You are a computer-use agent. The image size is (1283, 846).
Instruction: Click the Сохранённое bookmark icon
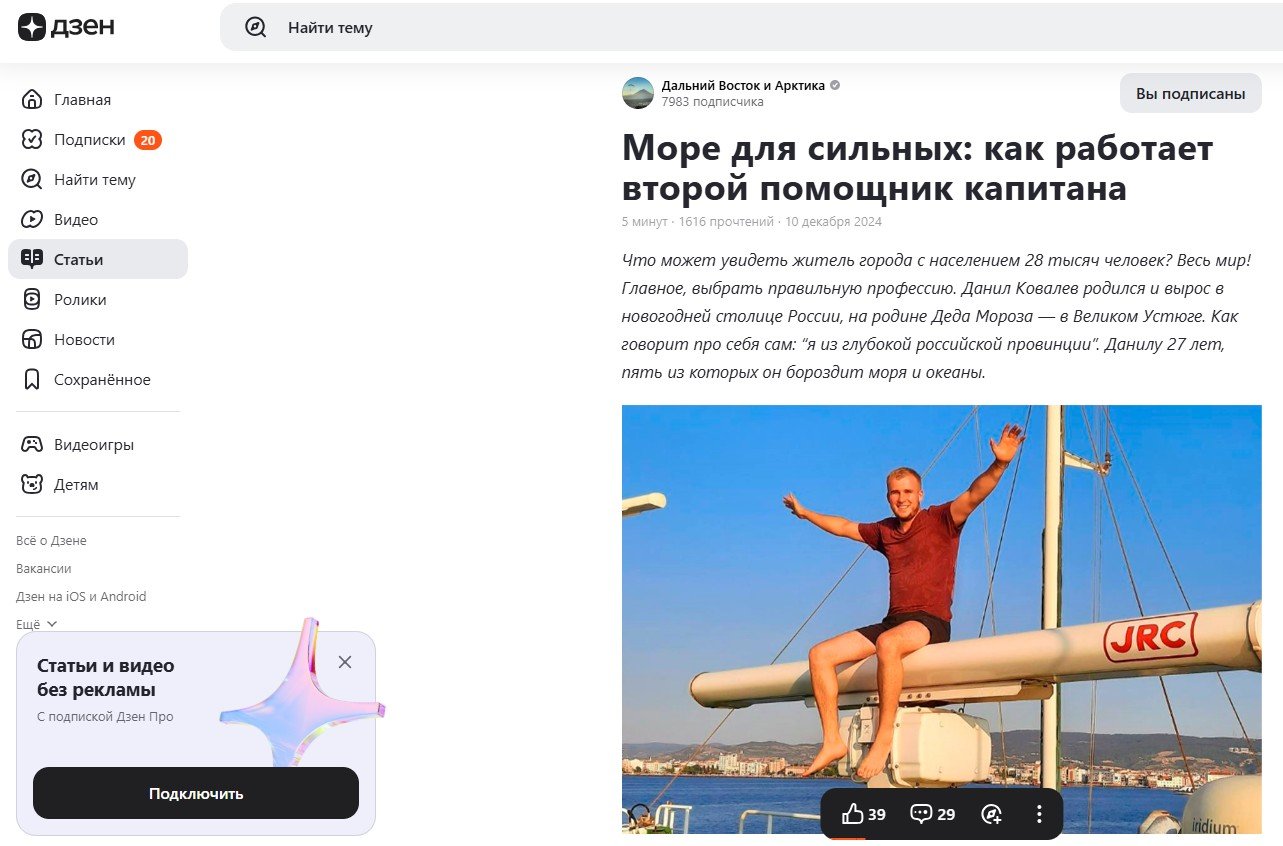[32, 380]
